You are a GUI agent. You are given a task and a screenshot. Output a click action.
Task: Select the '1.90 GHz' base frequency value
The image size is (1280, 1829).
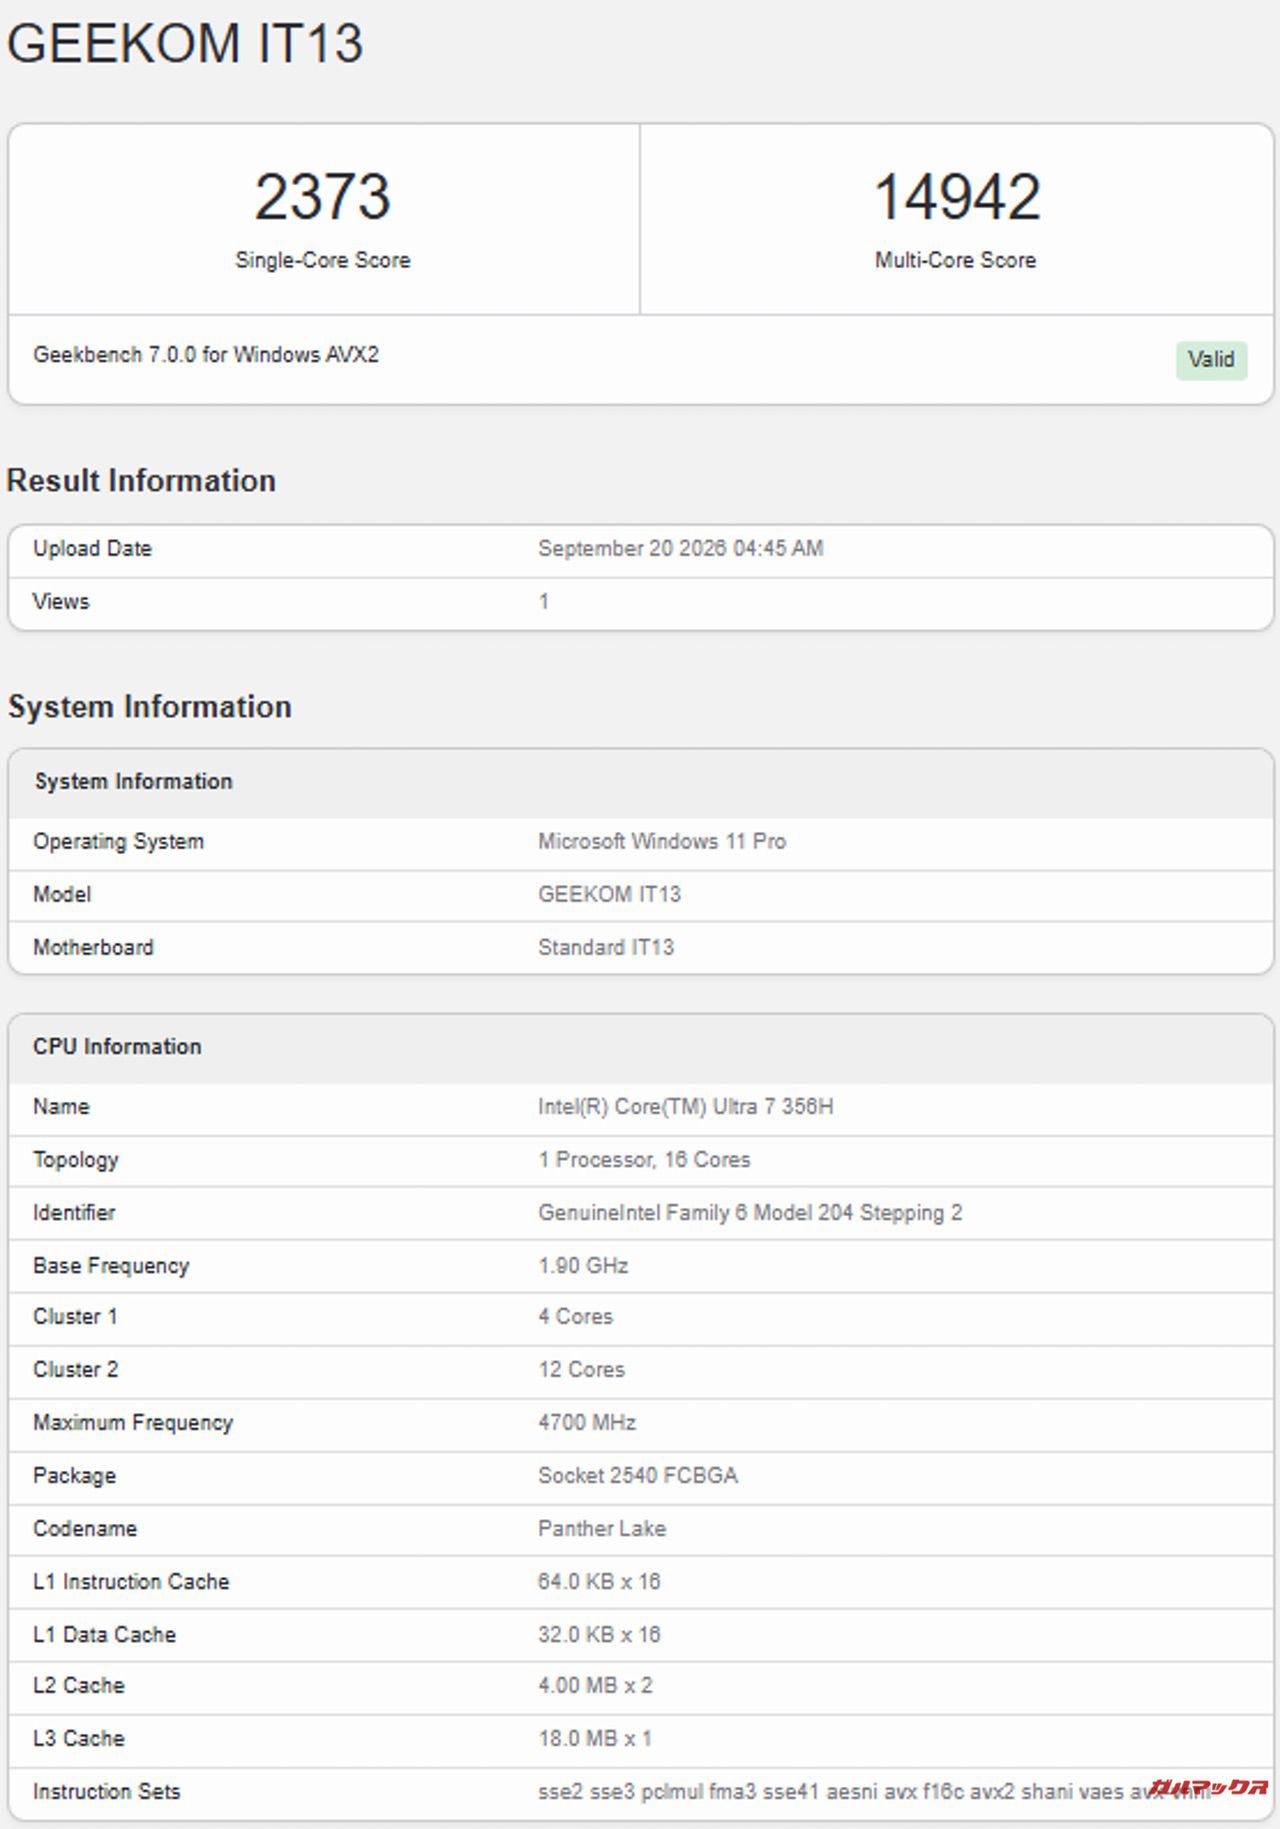coord(583,1265)
